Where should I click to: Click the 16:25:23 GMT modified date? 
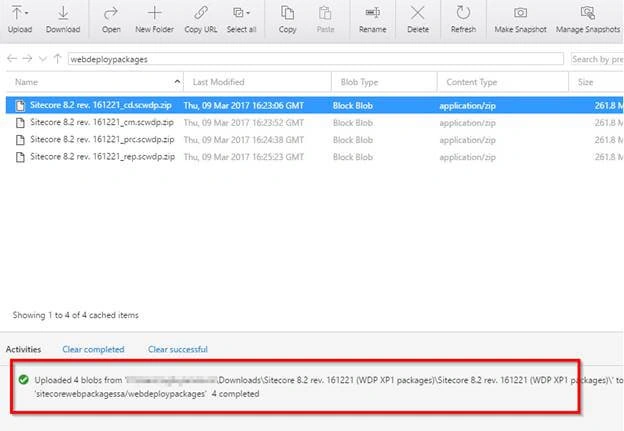(244, 157)
